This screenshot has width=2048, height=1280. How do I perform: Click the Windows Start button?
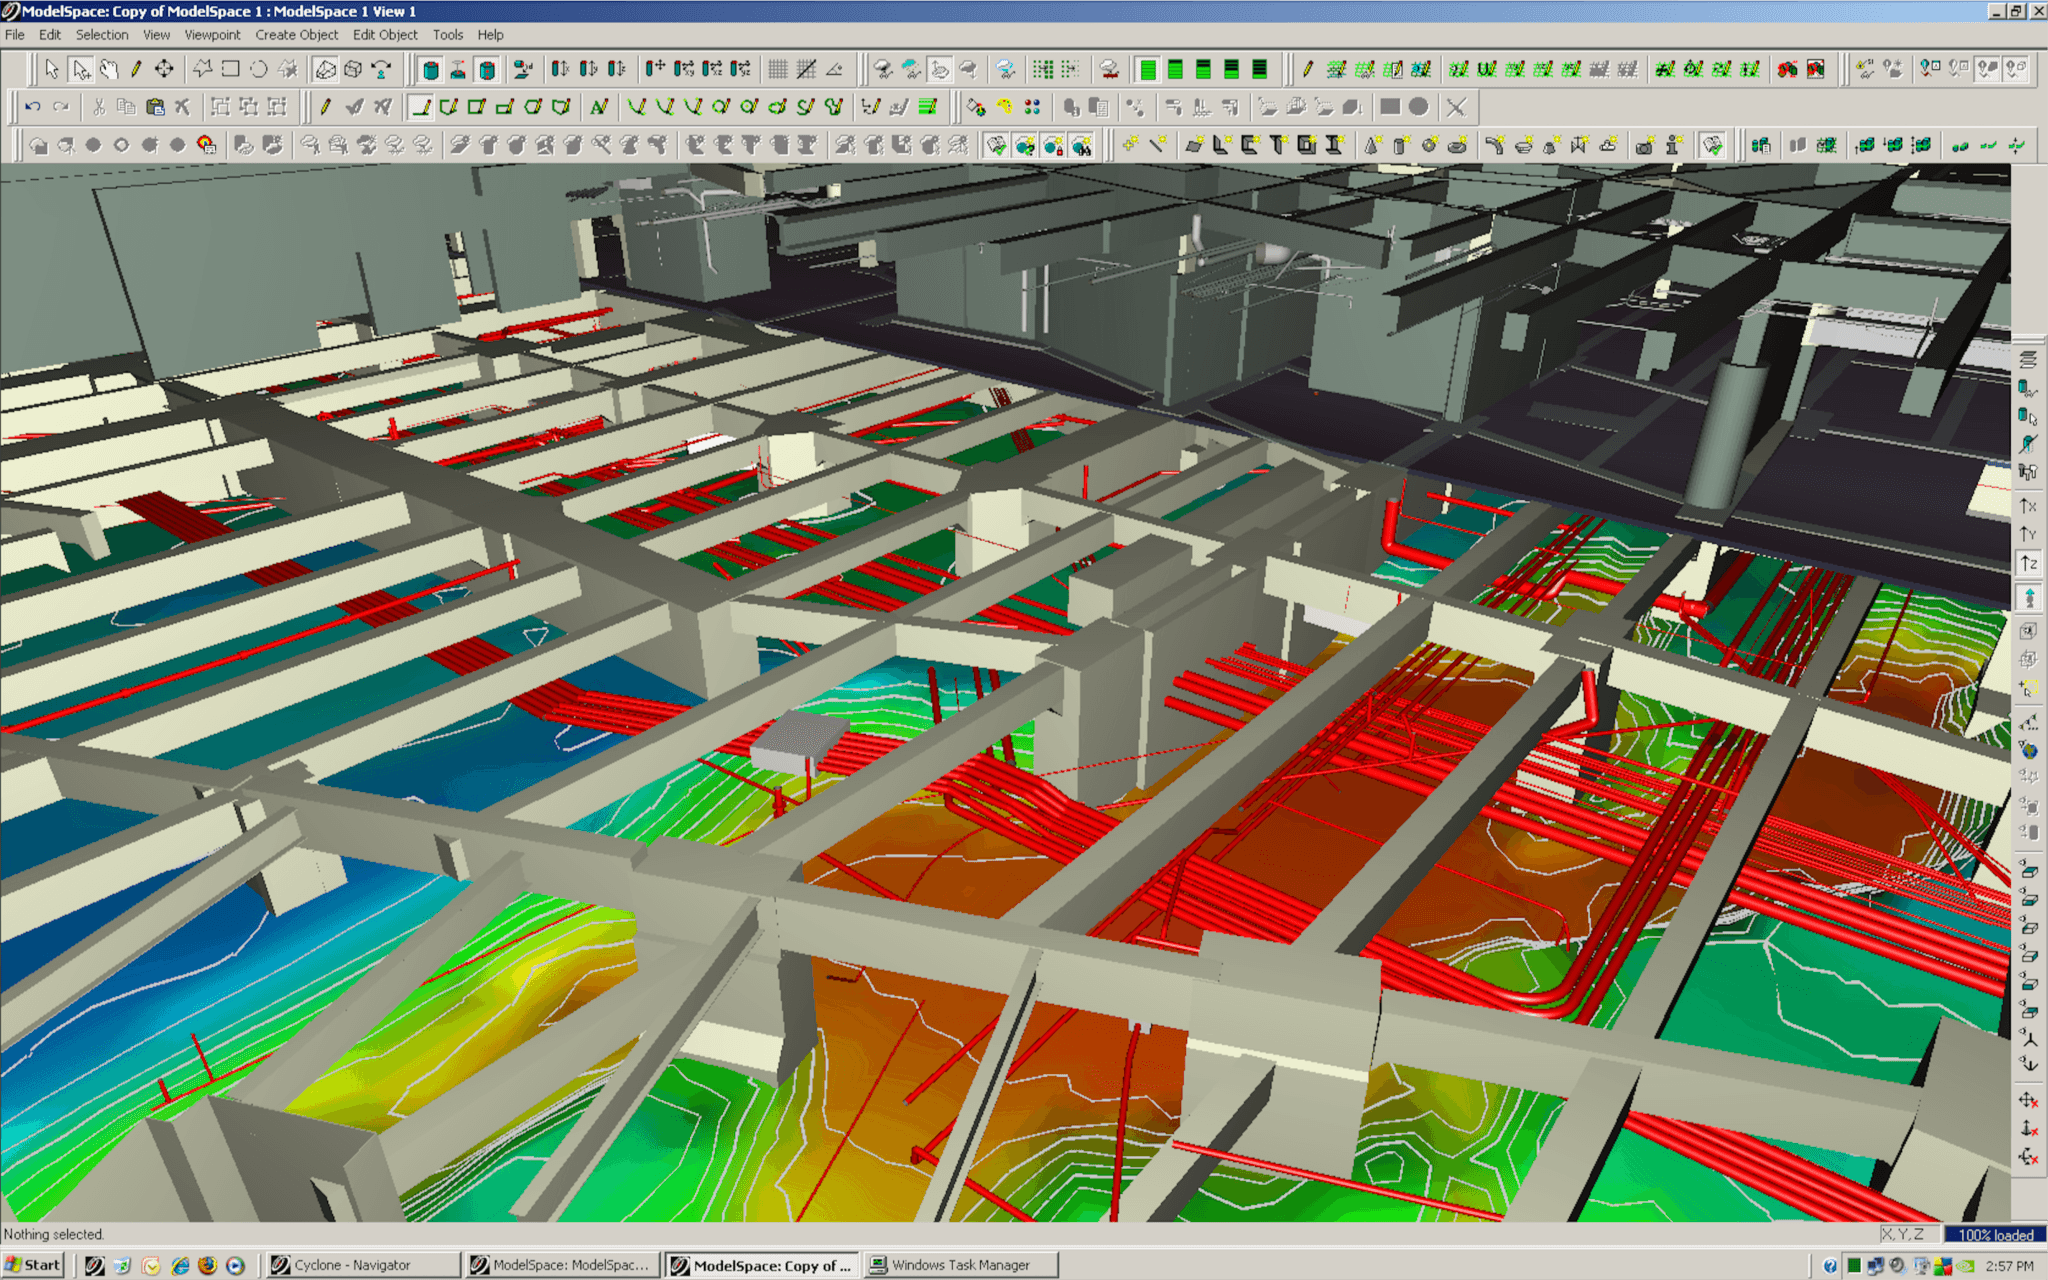(x=33, y=1265)
